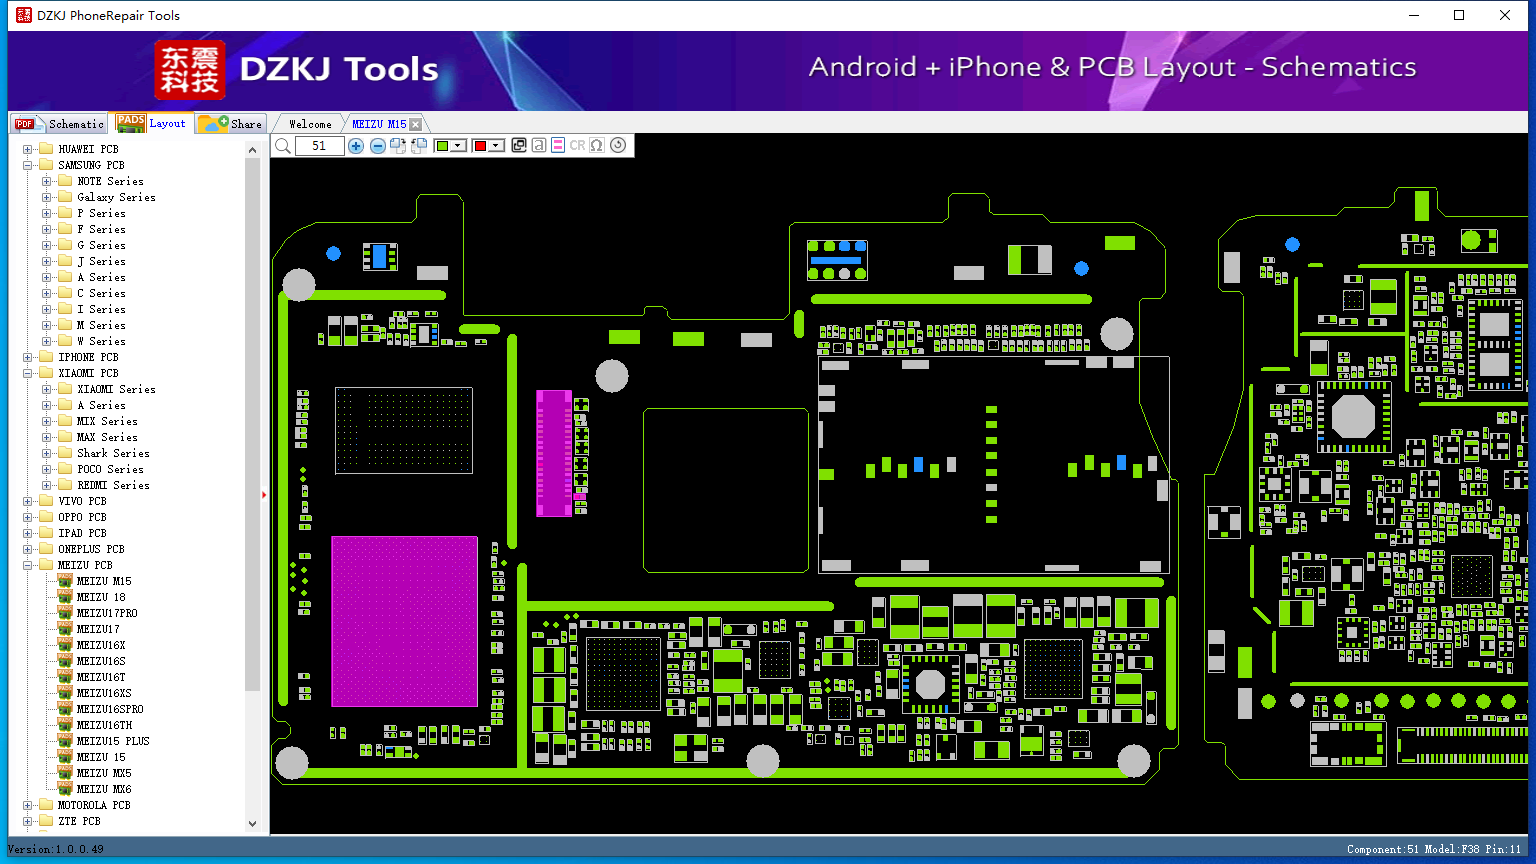Screen dimensions: 1536x864
Task: Toggle the Omega symbol toolbar icon
Action: [597, 146]
